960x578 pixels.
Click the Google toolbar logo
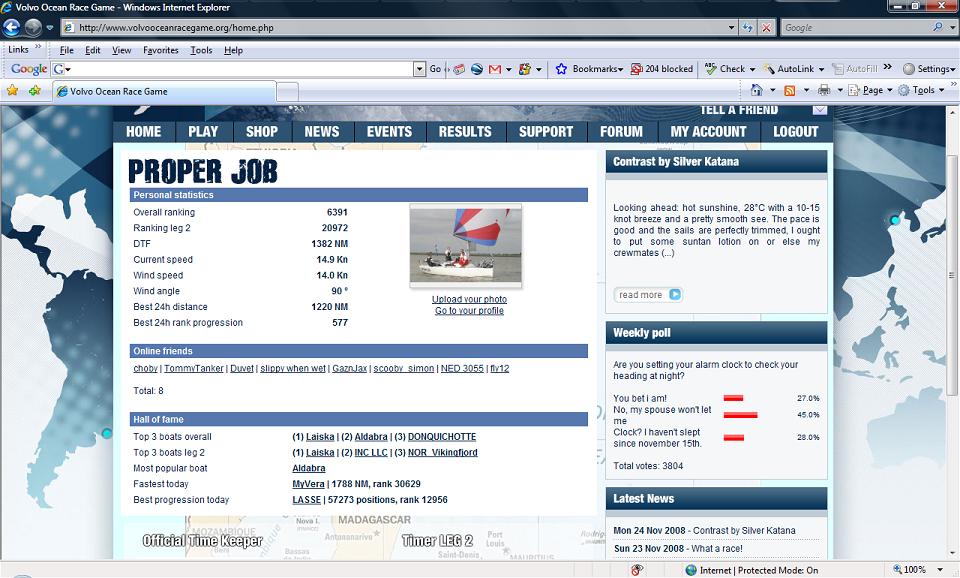pyautogui.click(x=29, y=69)
